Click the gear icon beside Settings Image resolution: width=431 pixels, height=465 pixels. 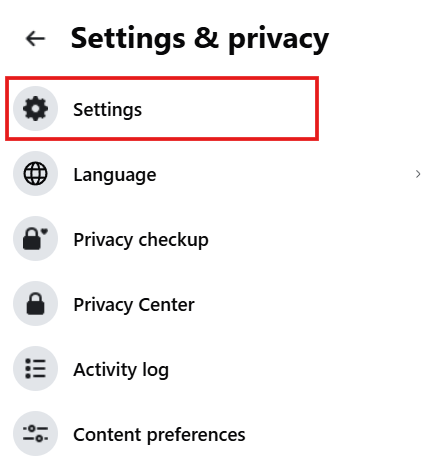coord(35,109)
